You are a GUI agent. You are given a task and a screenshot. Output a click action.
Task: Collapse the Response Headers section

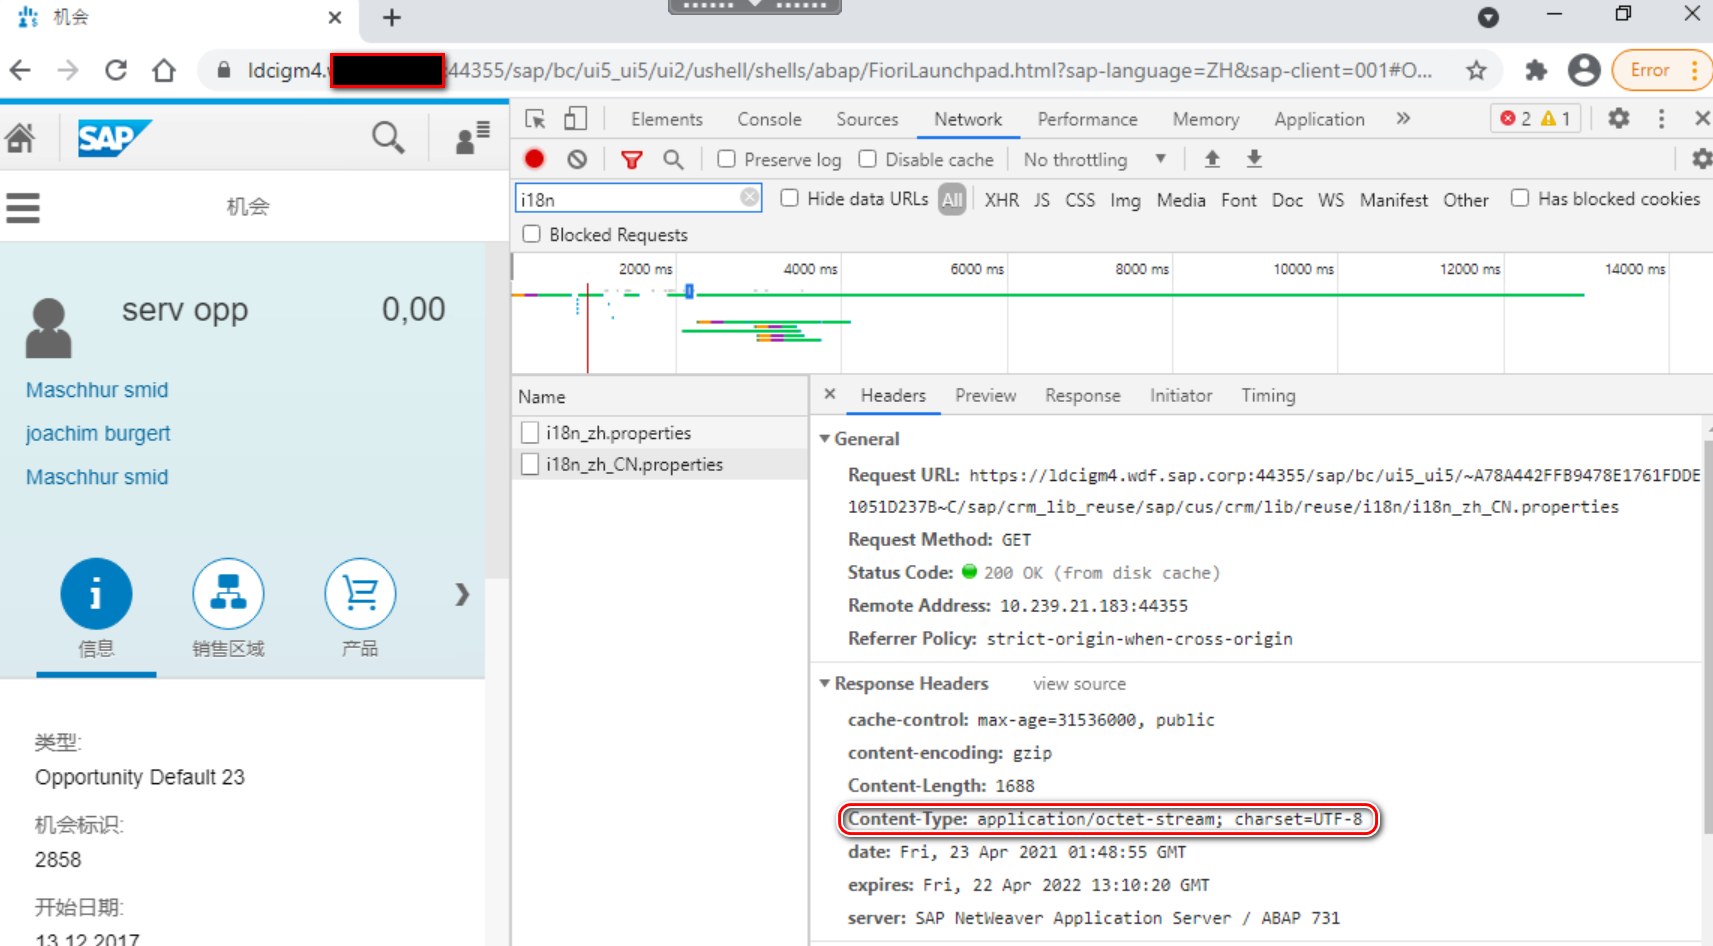coord(825,684)
